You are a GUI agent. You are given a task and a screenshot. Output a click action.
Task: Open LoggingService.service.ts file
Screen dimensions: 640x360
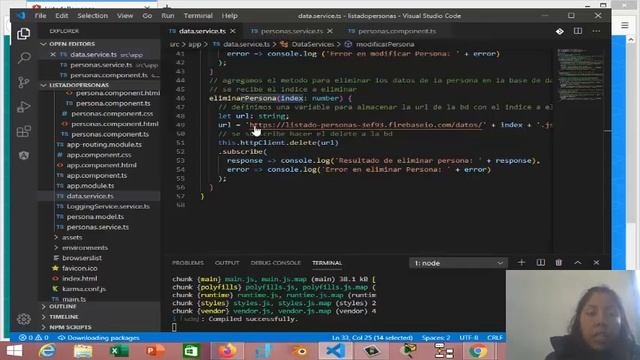point(108,207)
